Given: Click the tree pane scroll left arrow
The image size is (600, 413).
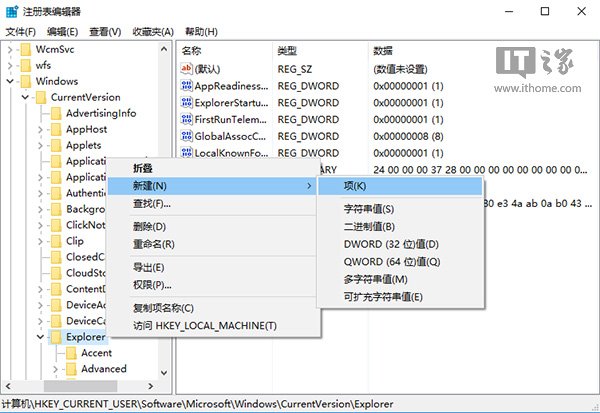Looking at the screenshot, I should (x=8, y=386).
